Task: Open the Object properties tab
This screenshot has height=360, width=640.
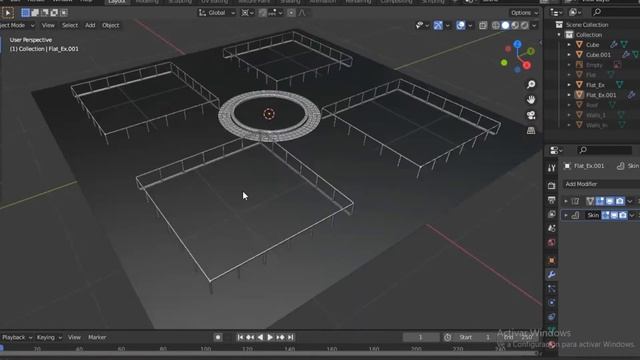Action: [551, 260]
